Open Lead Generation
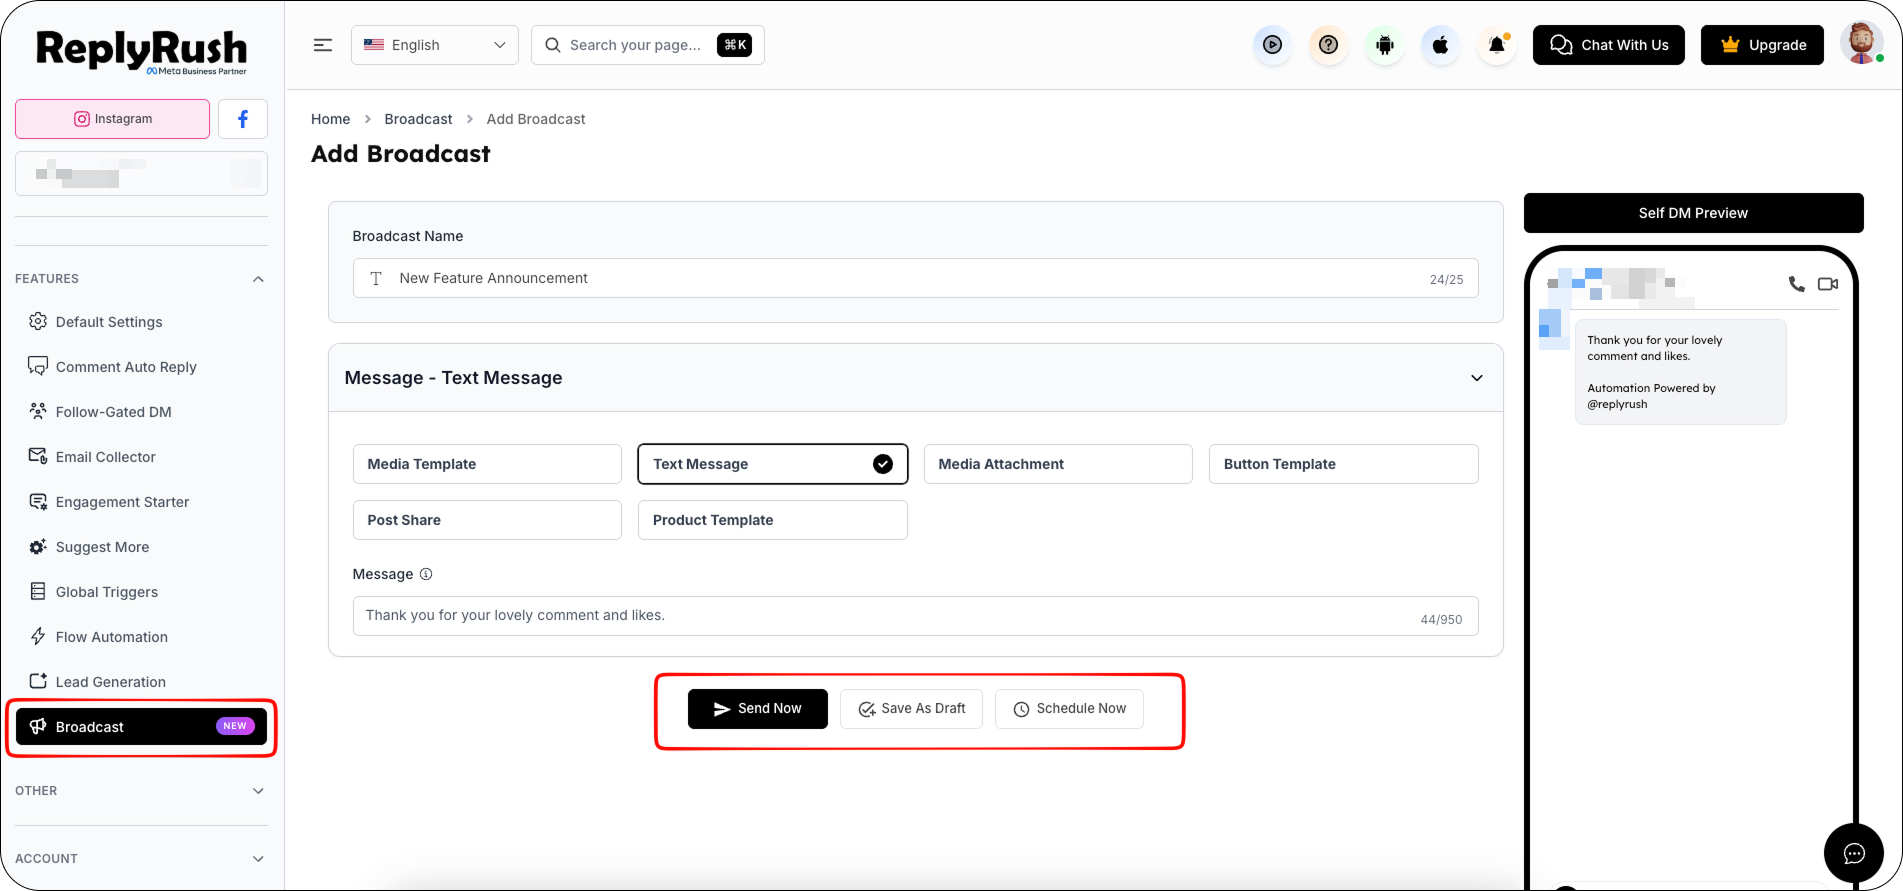 (141, 682)
